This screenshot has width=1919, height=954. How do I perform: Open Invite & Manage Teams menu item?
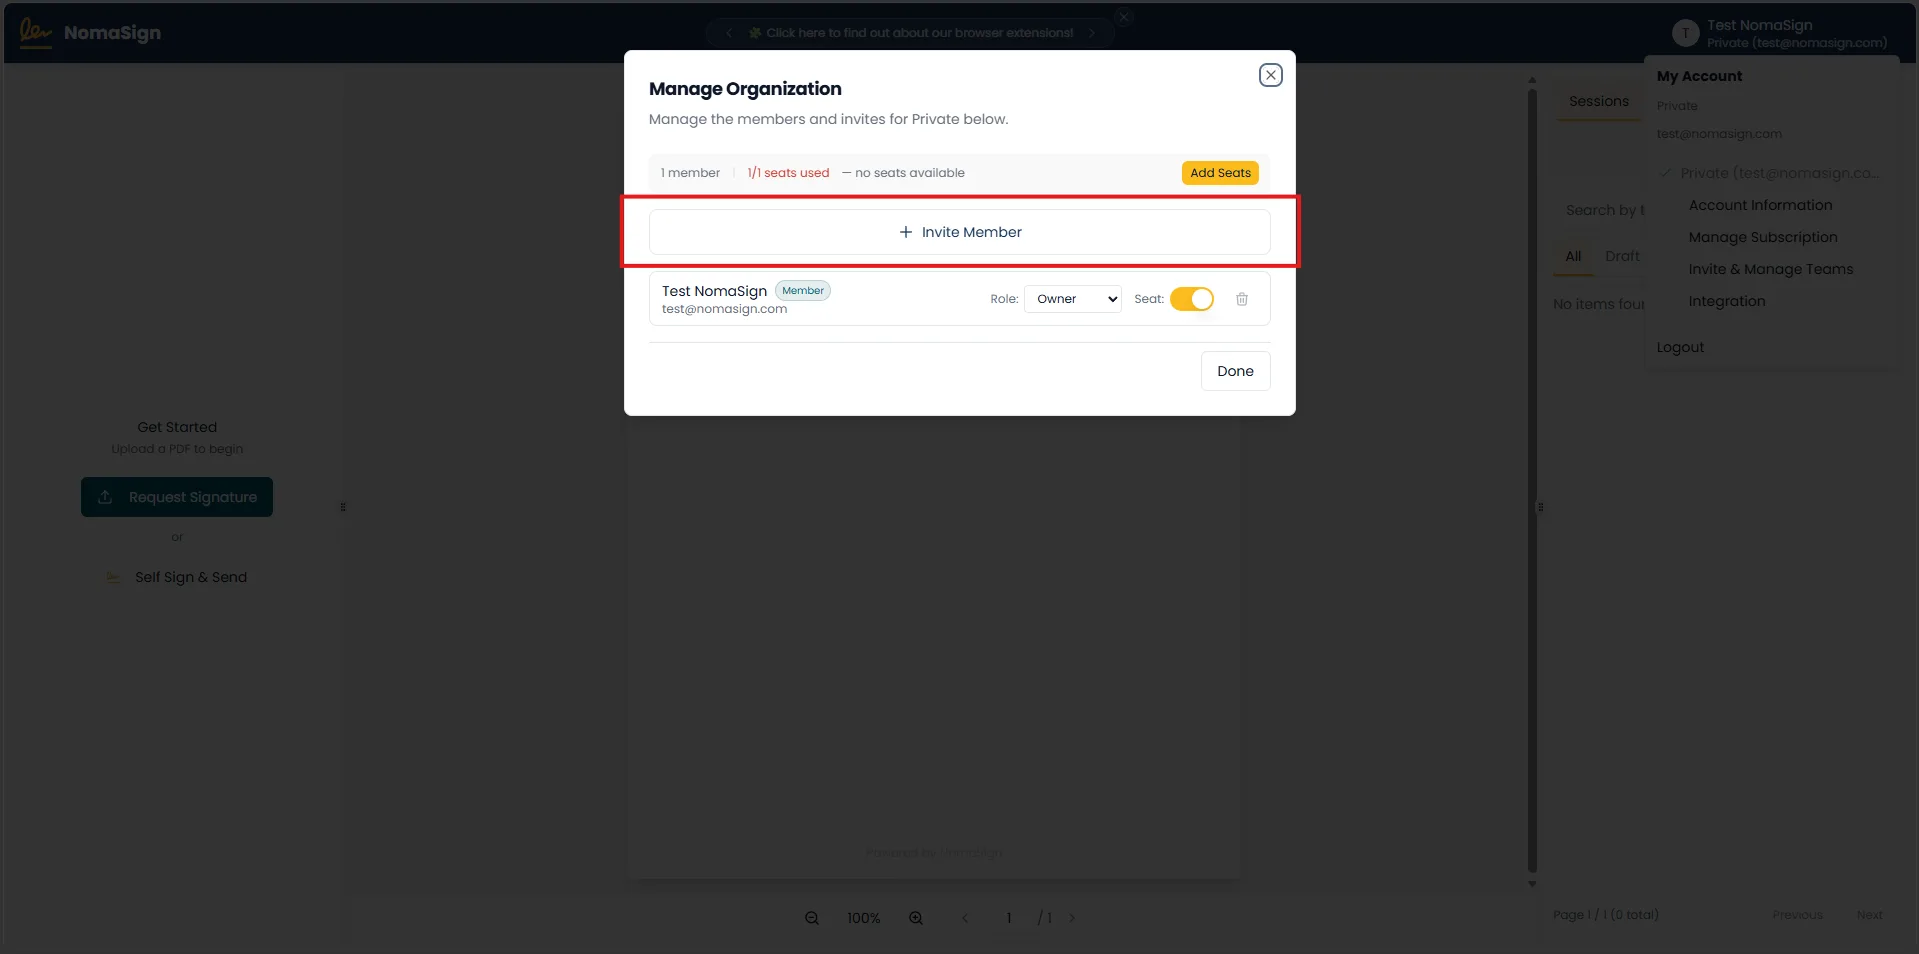pos(1770,269)
